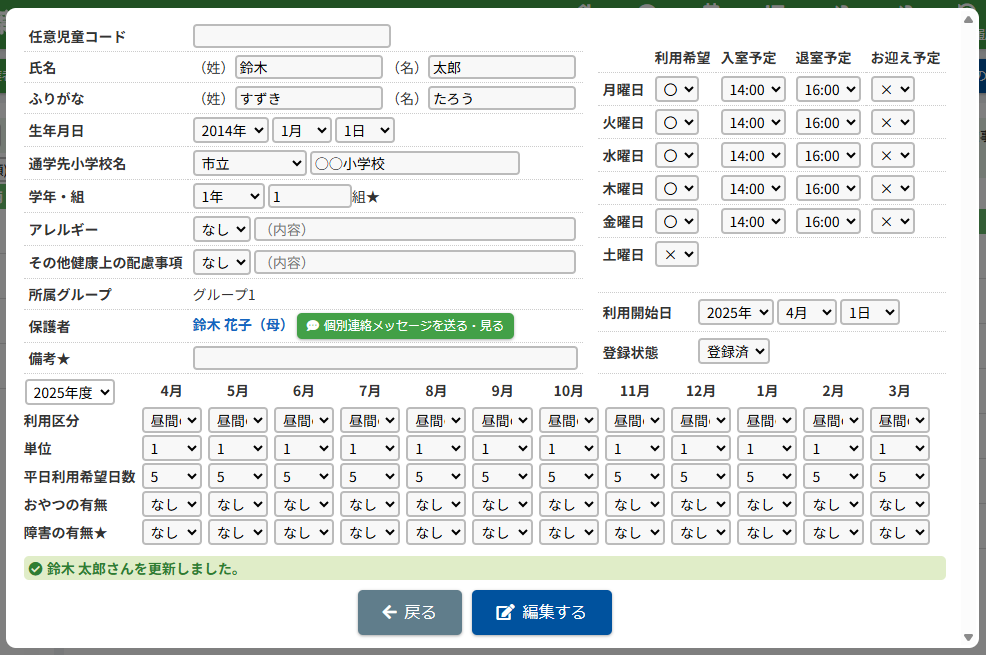The width and height of the screenshot is (986, 655).
Task: Open the アレルギー なし dropdown
Action: tap(221, 229)
